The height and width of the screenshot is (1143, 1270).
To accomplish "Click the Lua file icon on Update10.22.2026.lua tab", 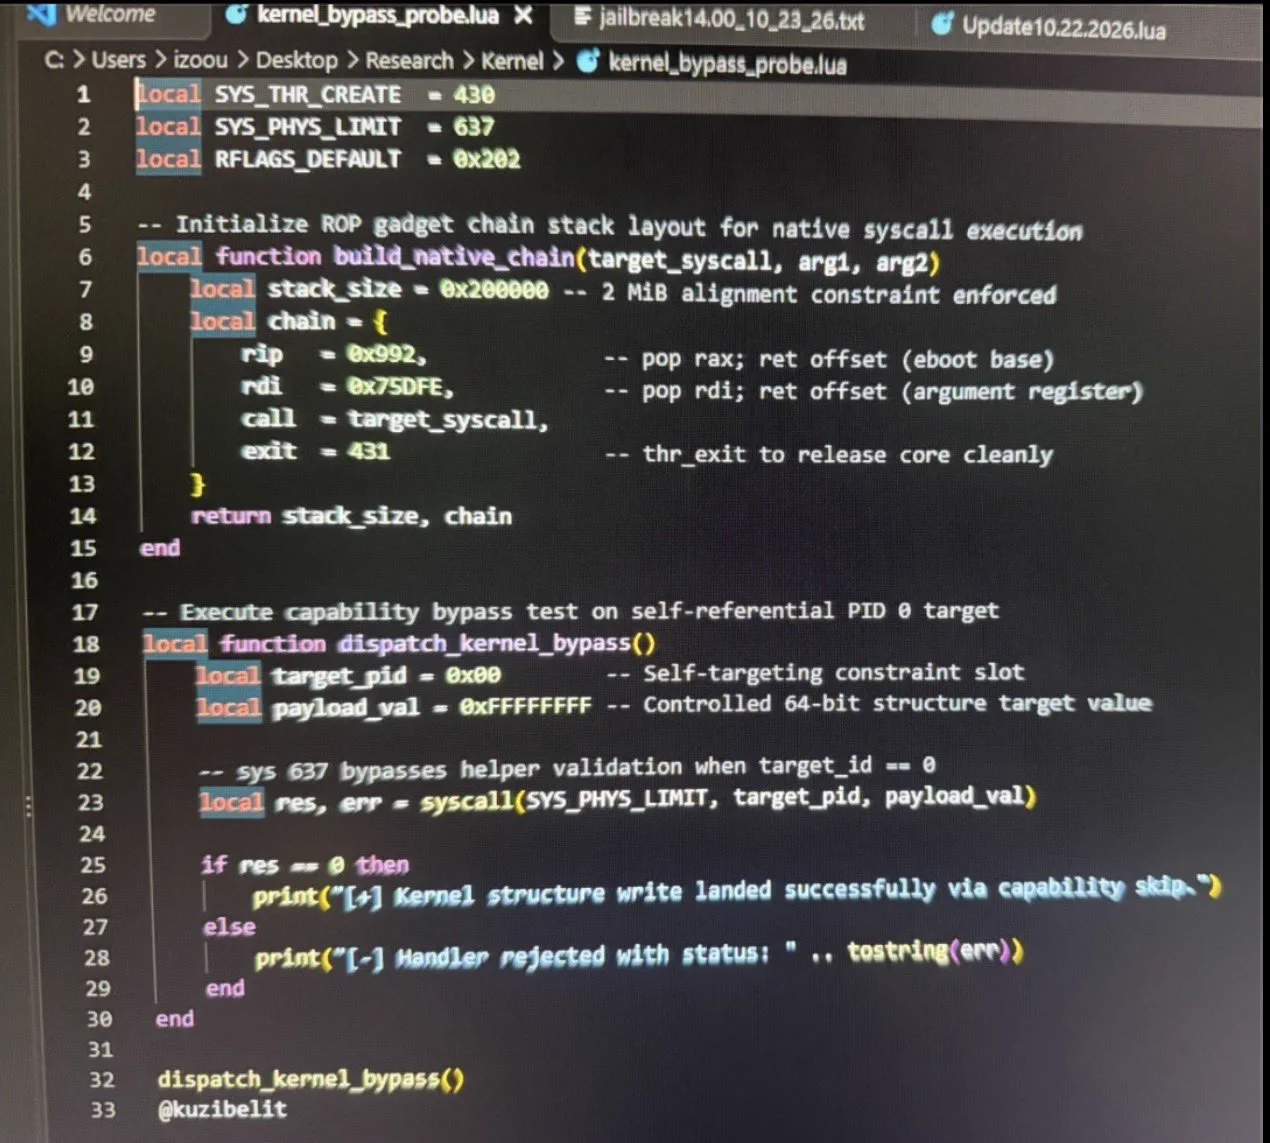I will point(941,24).
